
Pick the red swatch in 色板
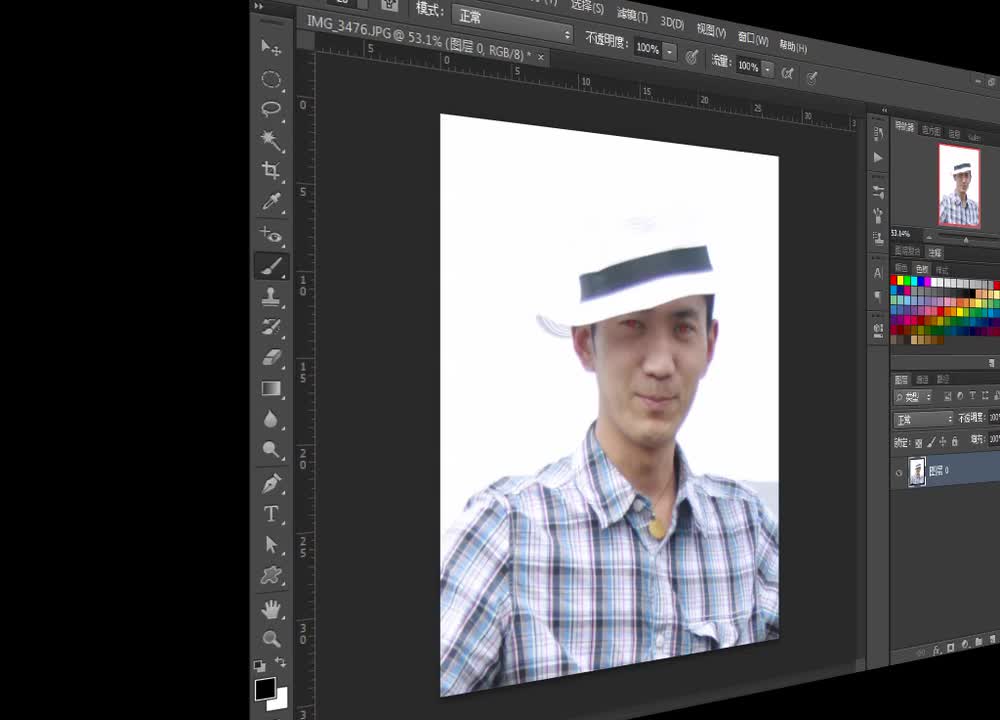pyautogui.click(x=894, y=280)
